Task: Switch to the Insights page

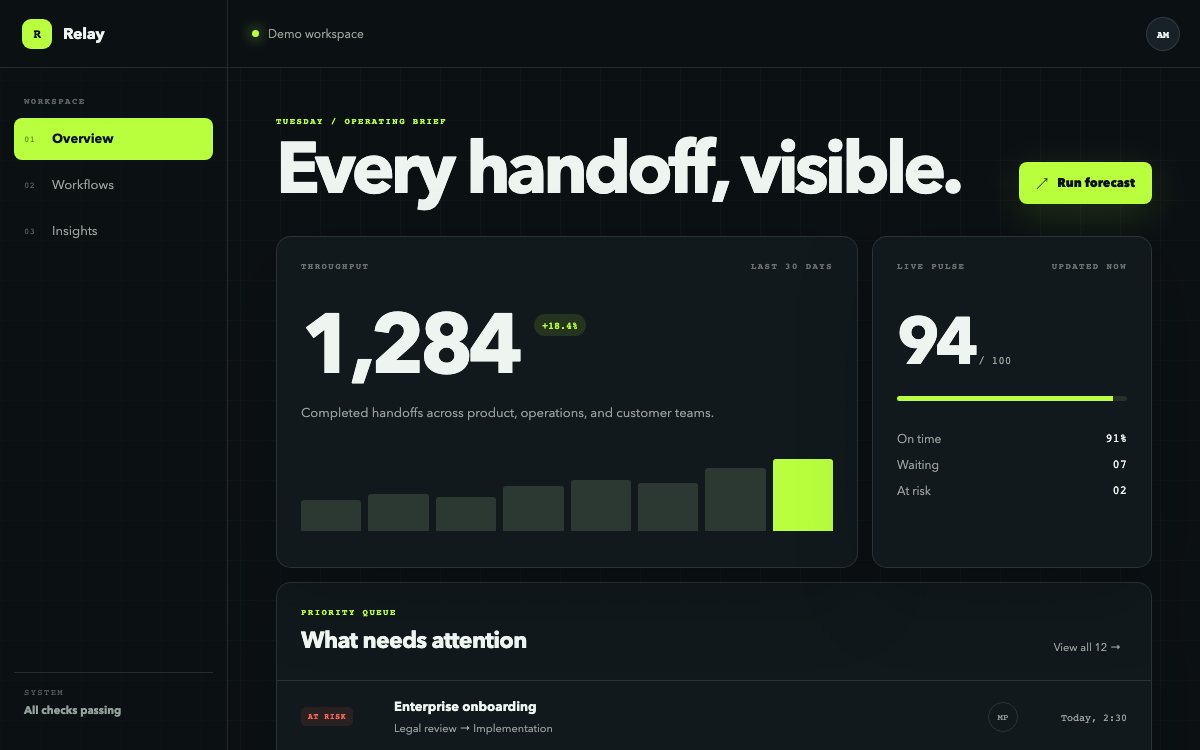Action: [113, 231]
